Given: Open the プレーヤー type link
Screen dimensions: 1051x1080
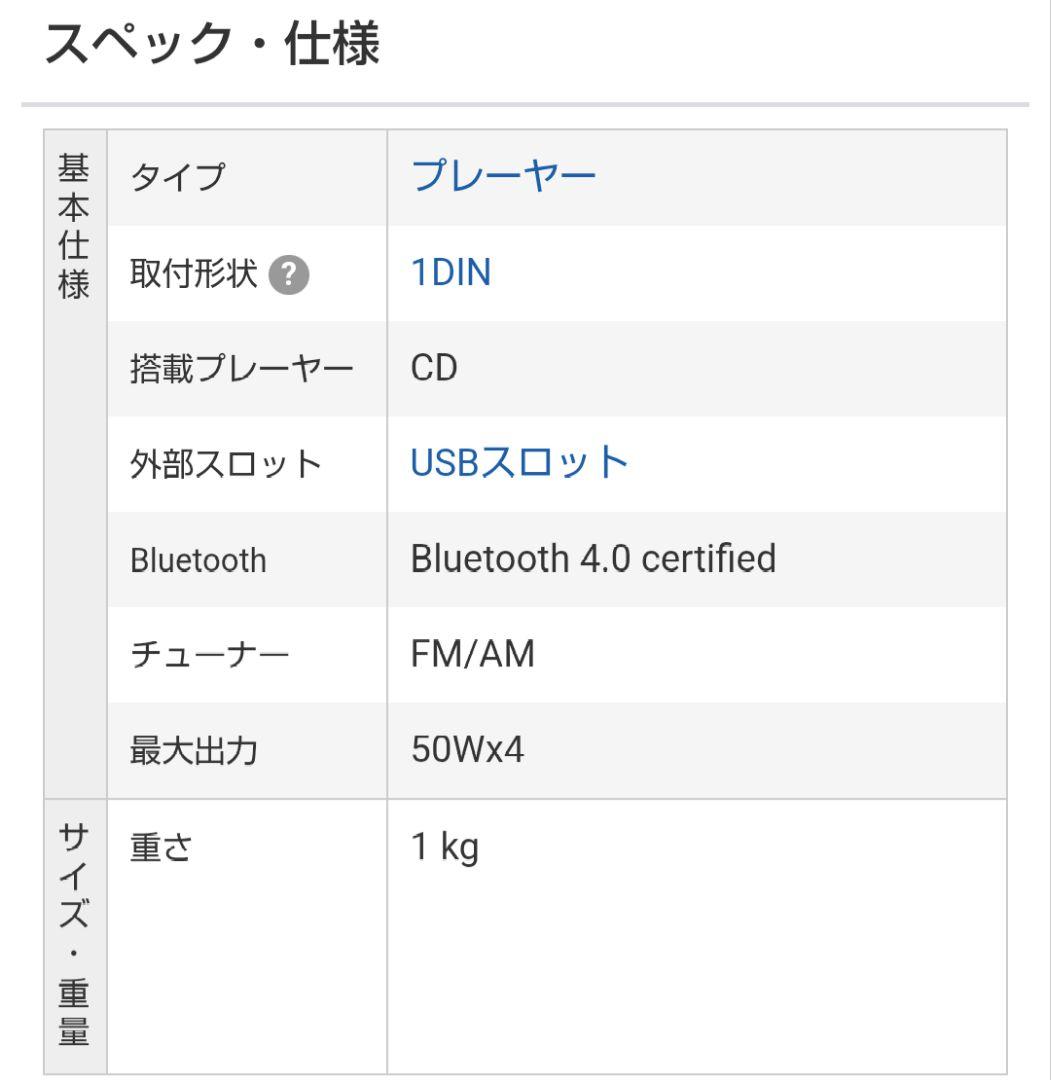Looking at the screenshot, I should [x=503, y=178].
